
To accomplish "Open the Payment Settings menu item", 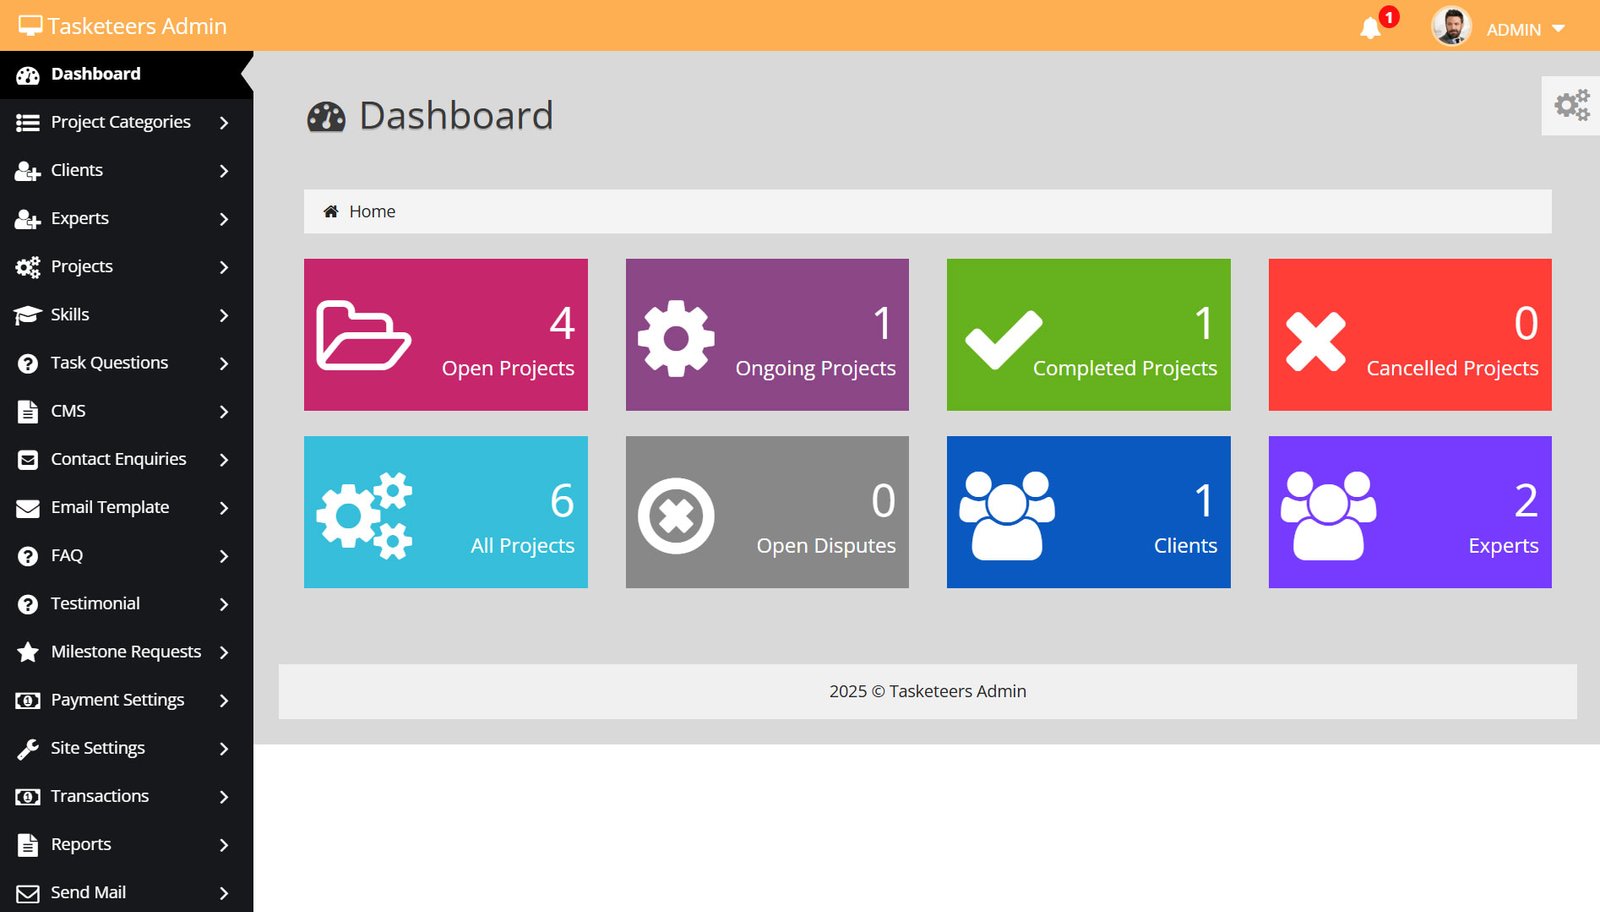I will click(x=126, y=700).
